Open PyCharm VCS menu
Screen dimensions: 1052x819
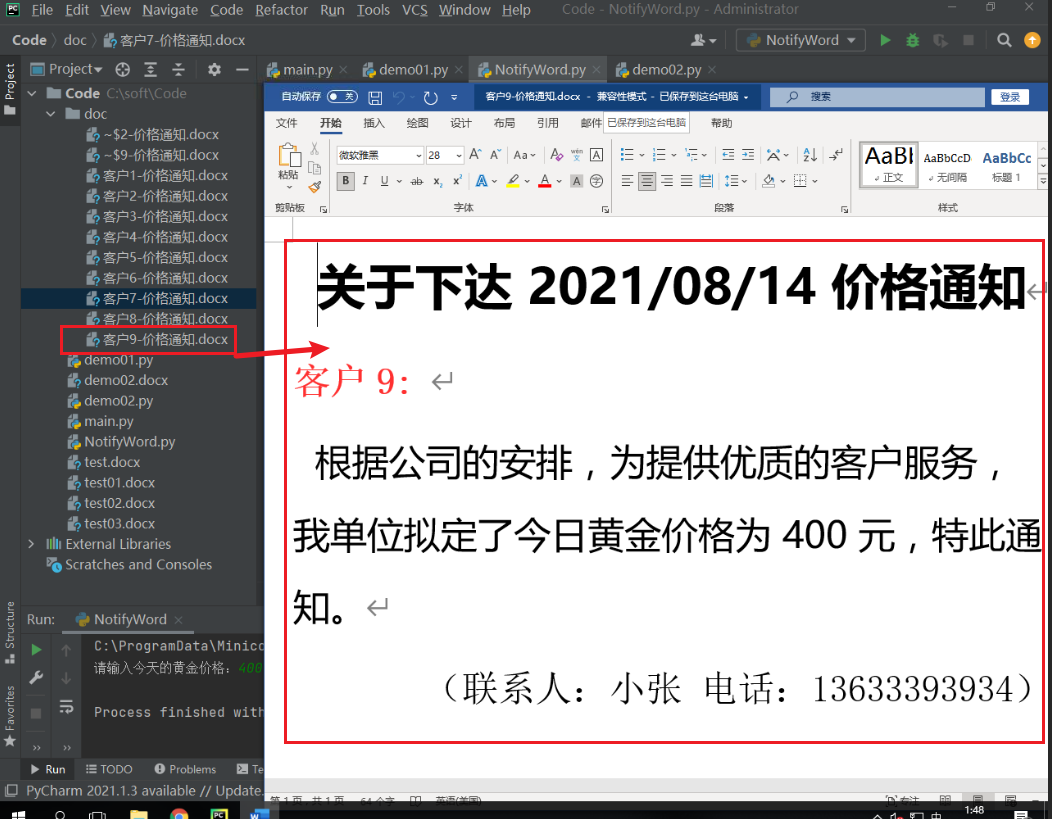pos(415,10)
